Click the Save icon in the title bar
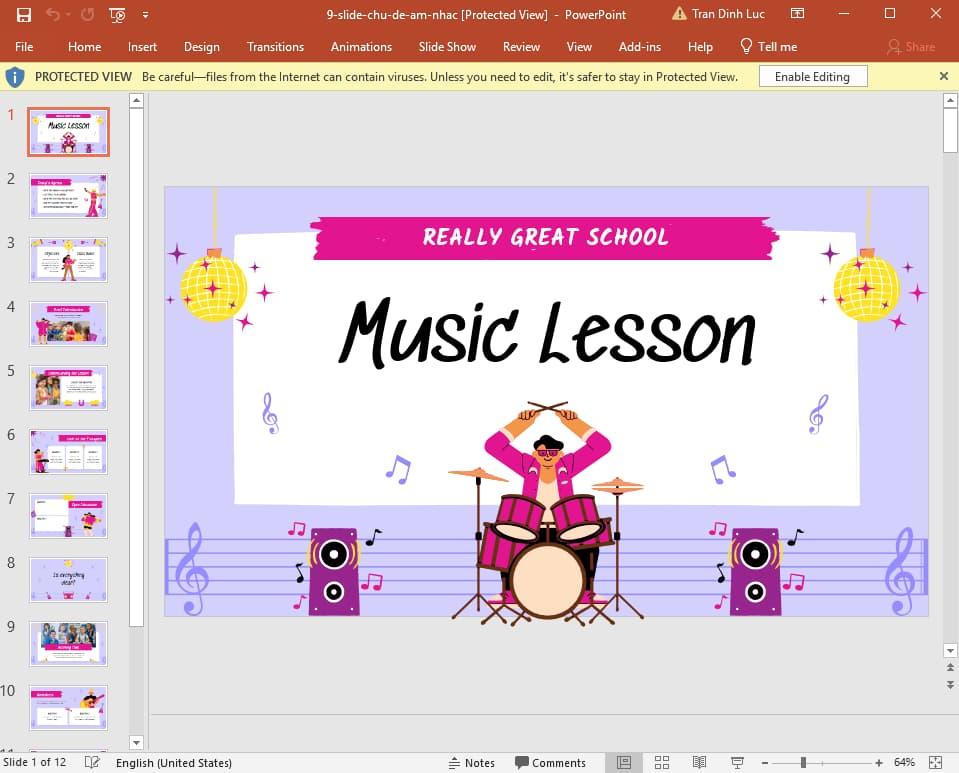 24,15
